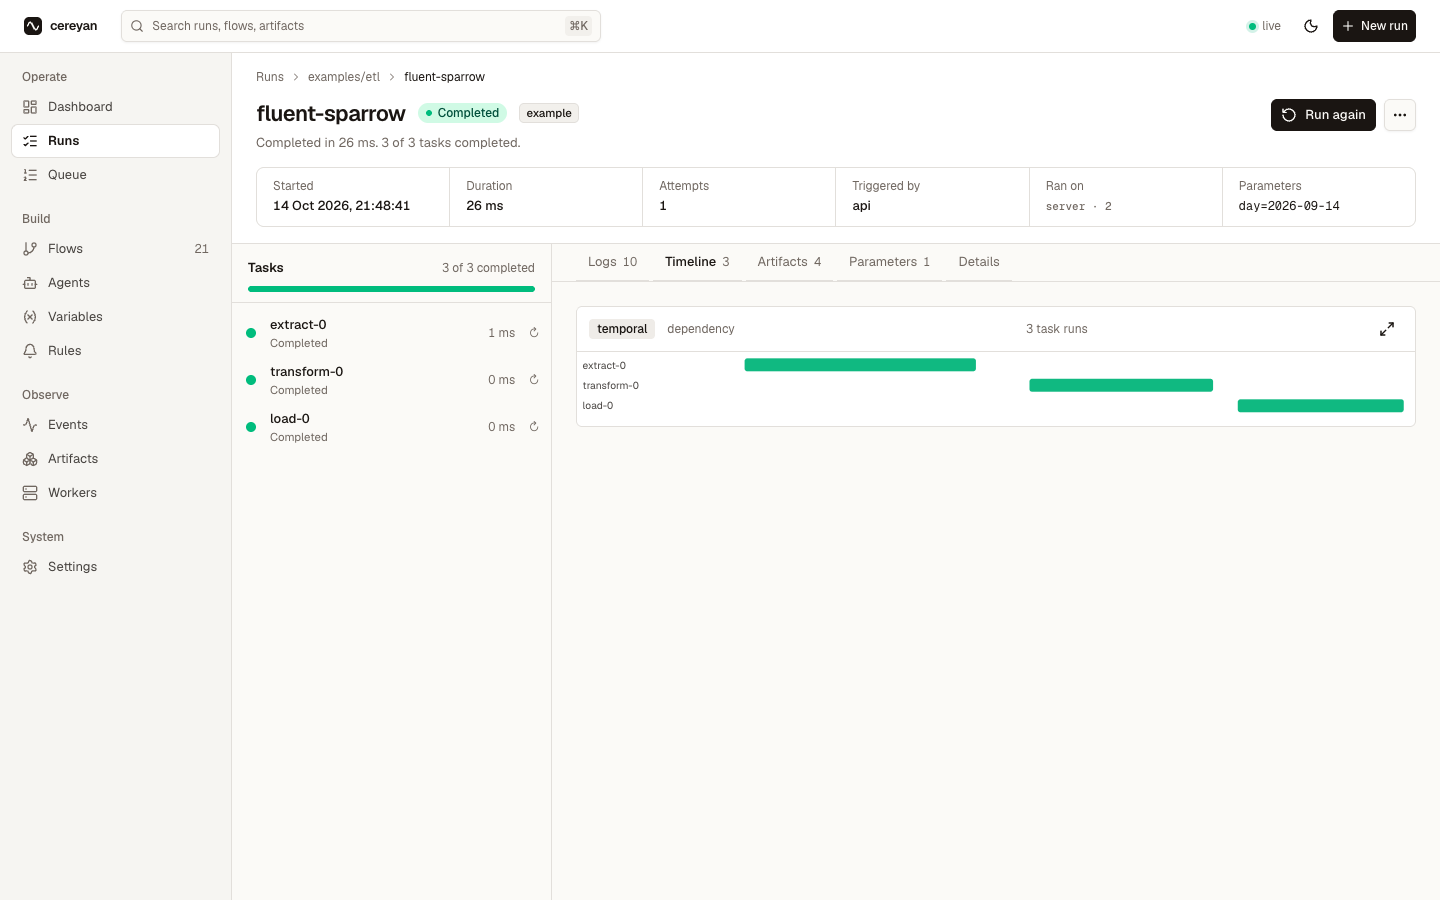Select the temporal view toggle

[x=622, y=329]
